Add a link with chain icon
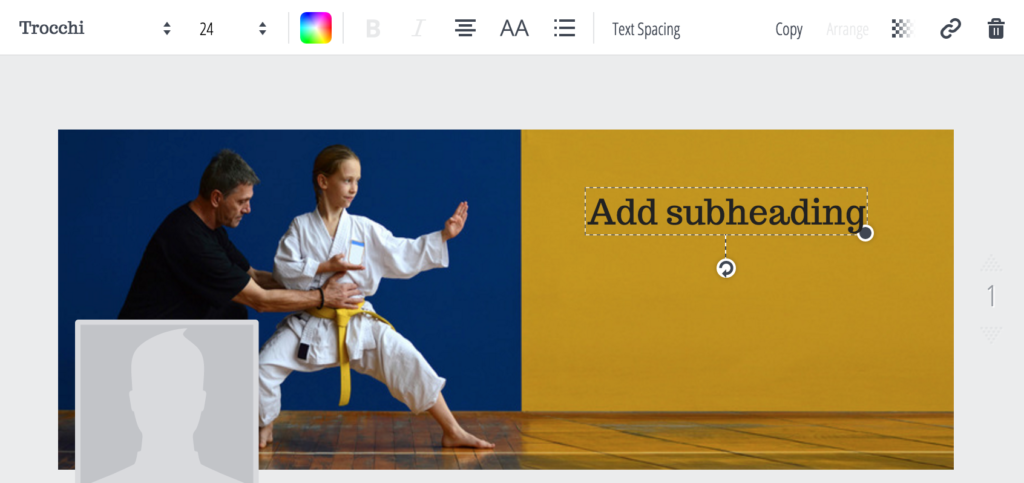The width and height of the screenshot is (1024, 483). [x=950, y=29]
